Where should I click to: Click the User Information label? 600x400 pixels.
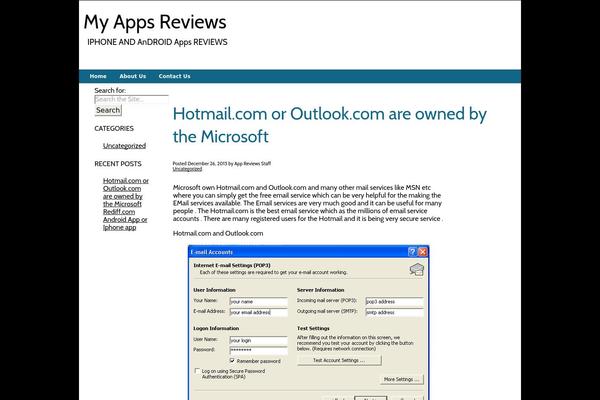(214, 290)
